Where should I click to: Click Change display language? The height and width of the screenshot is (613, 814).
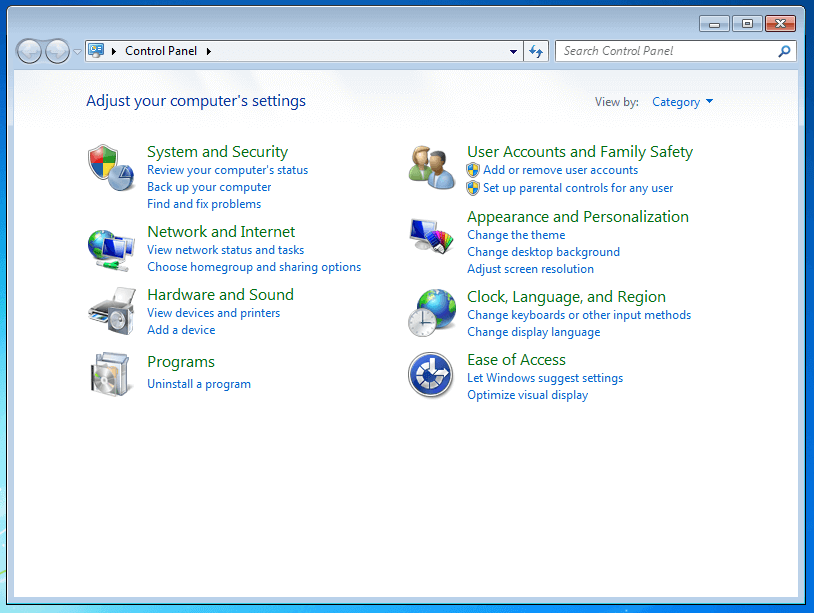click(534, 332)
